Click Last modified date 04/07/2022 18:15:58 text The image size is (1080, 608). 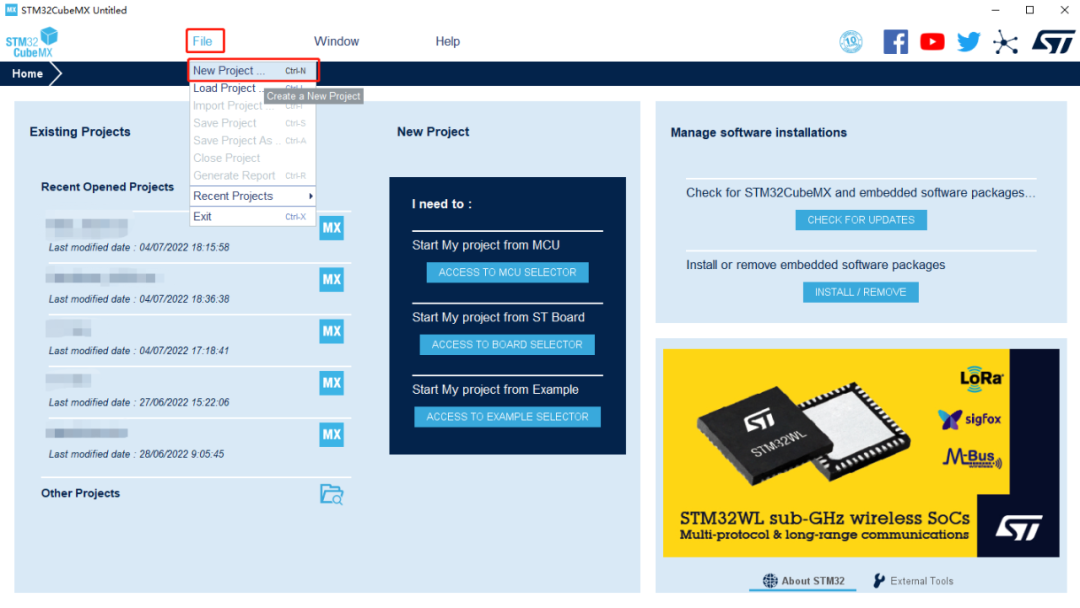[139, 247]
